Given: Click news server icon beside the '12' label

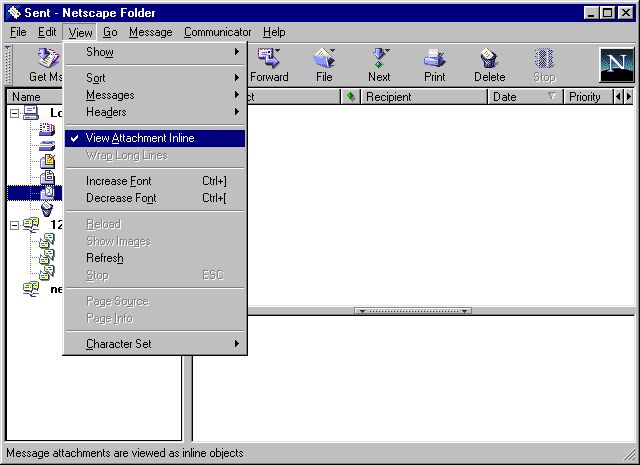Looking at the screenshot, I should tap(31, 225).
